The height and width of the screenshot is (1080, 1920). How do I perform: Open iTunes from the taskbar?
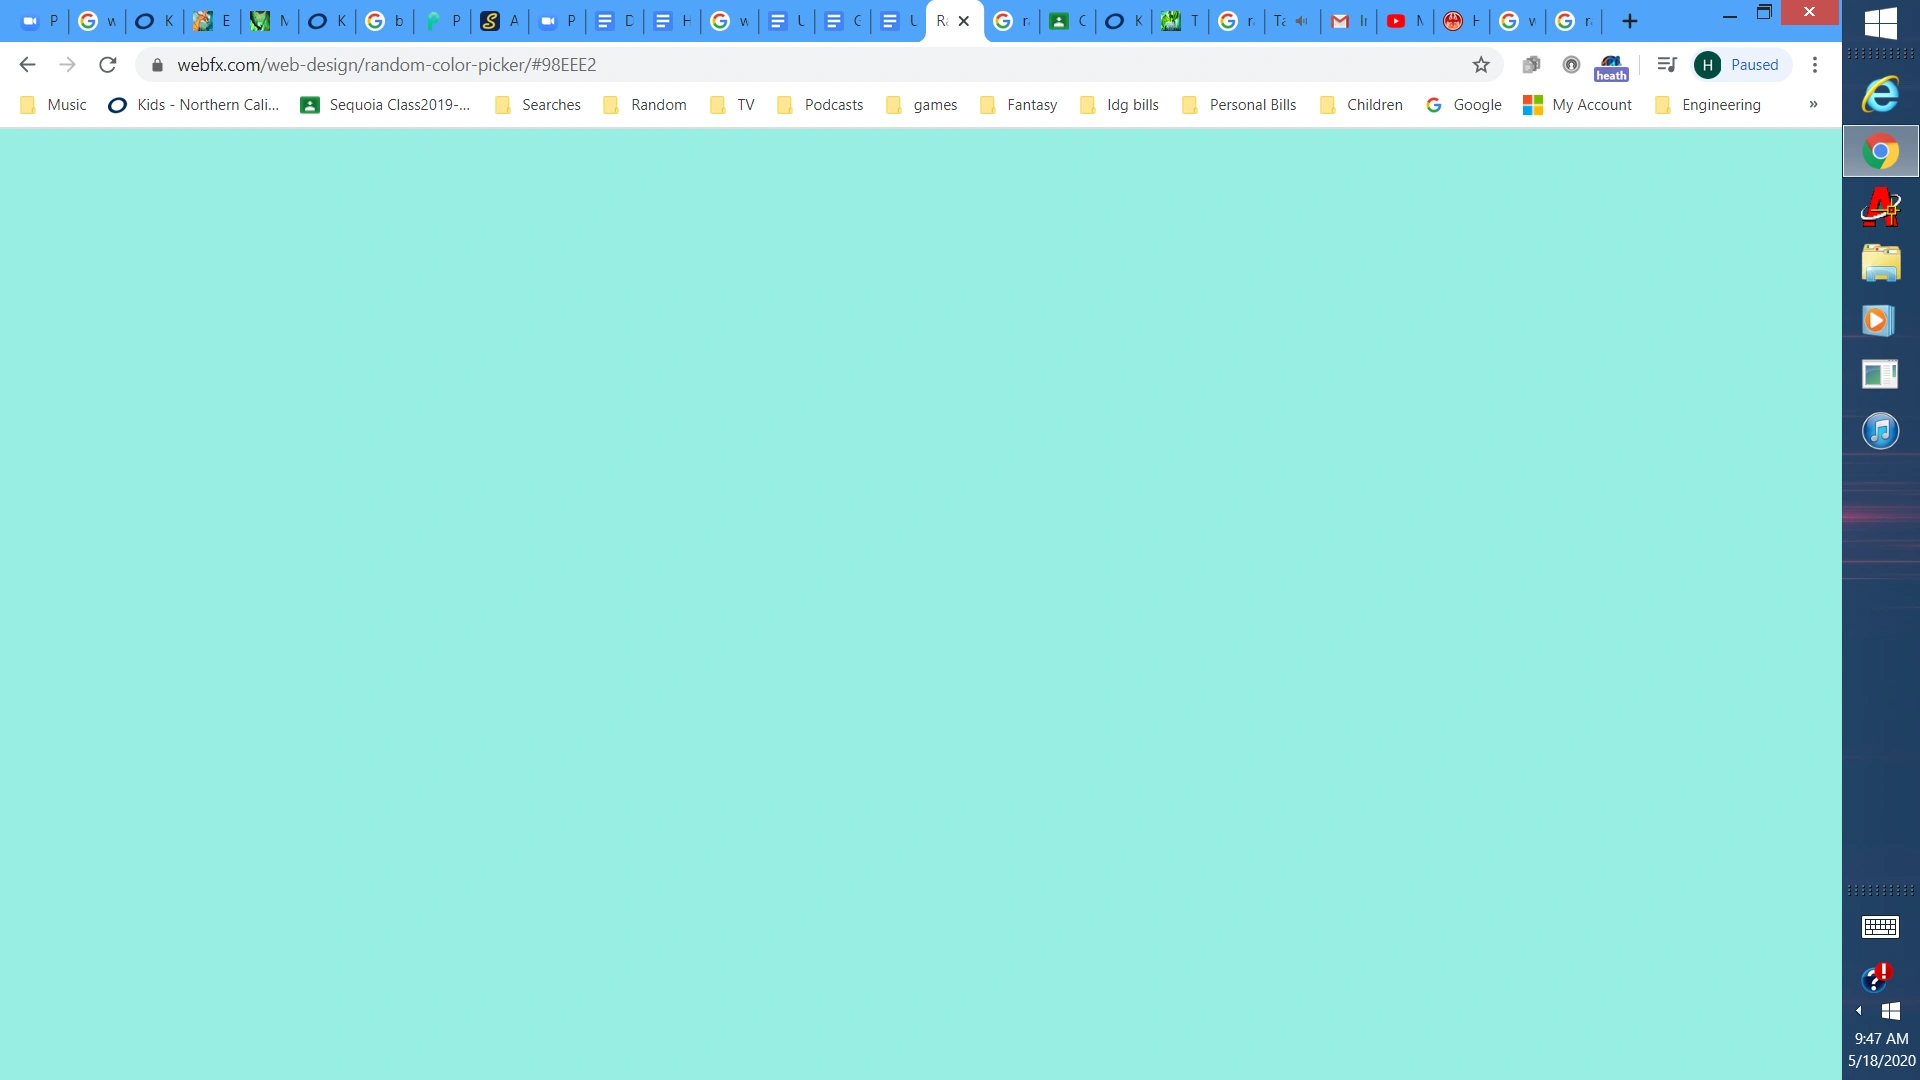coord(1880,431)
